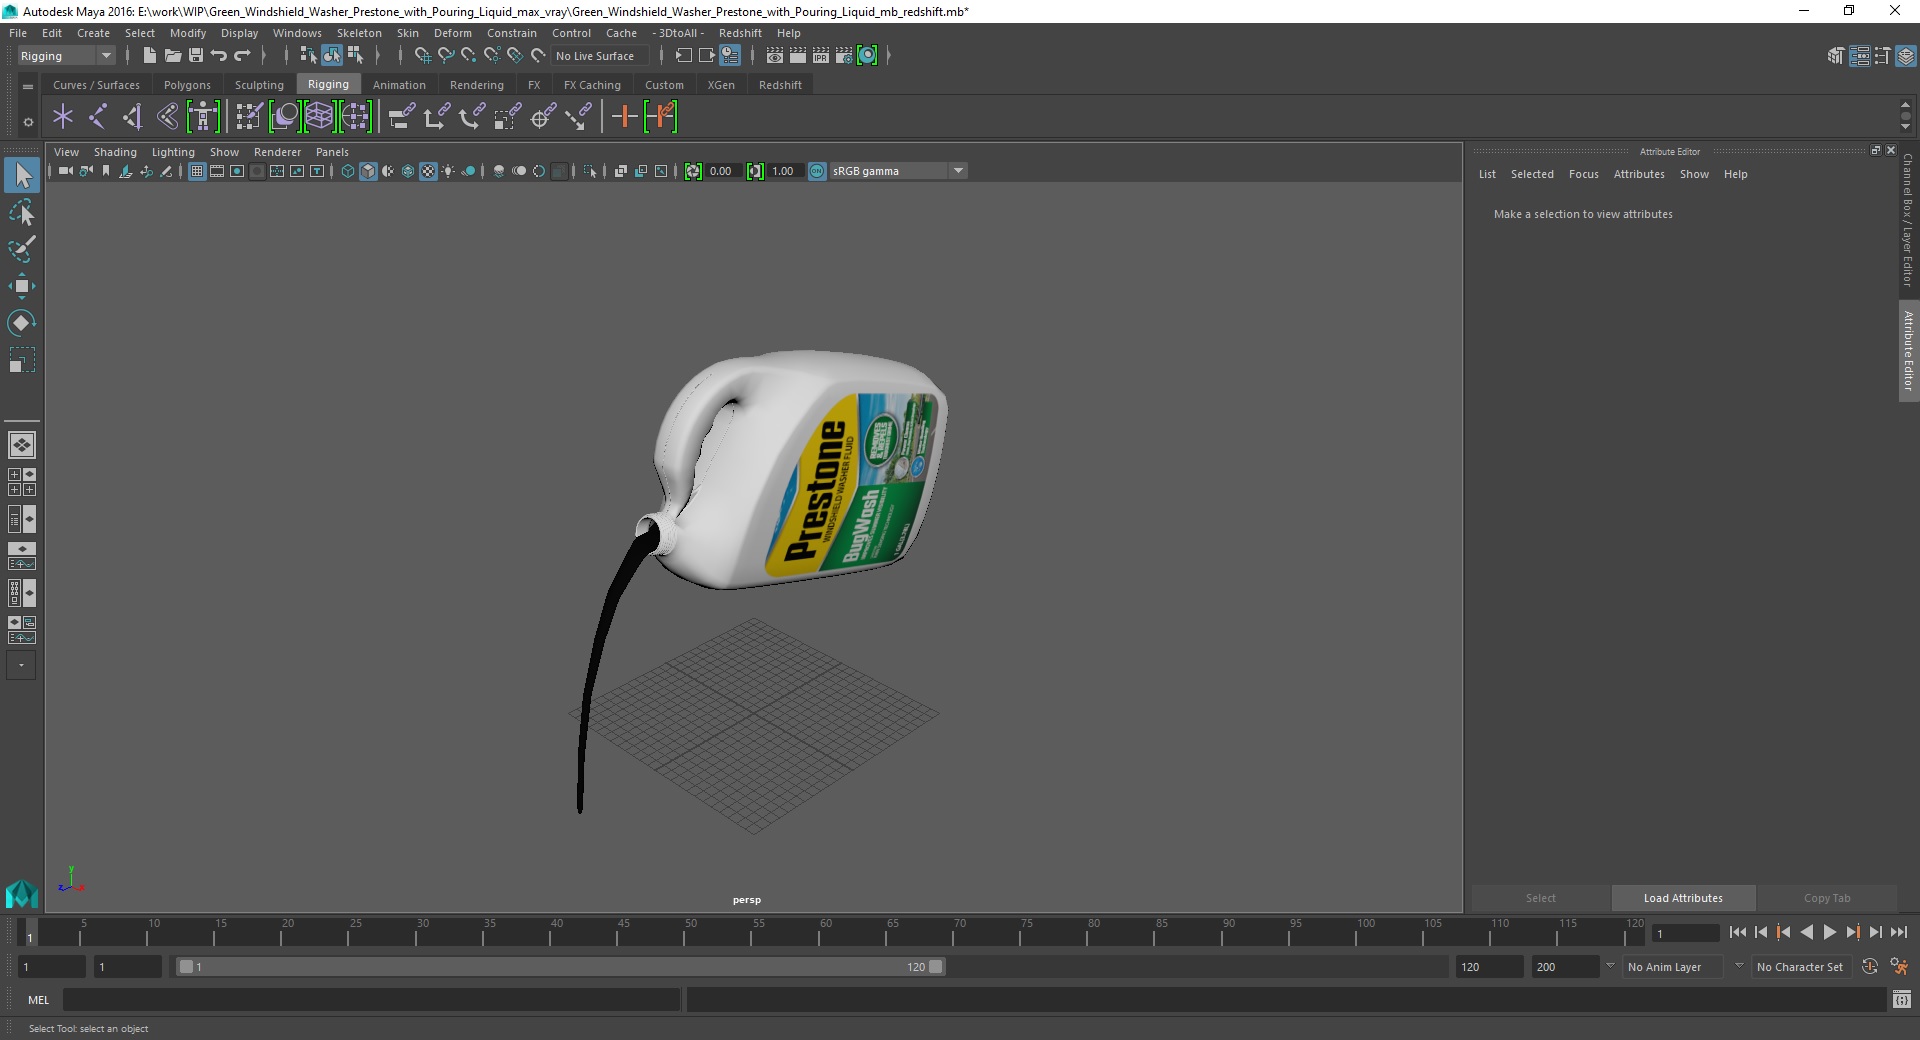Click the MEL command line input field
1920x1040 pixels.
click(372, 1000)
